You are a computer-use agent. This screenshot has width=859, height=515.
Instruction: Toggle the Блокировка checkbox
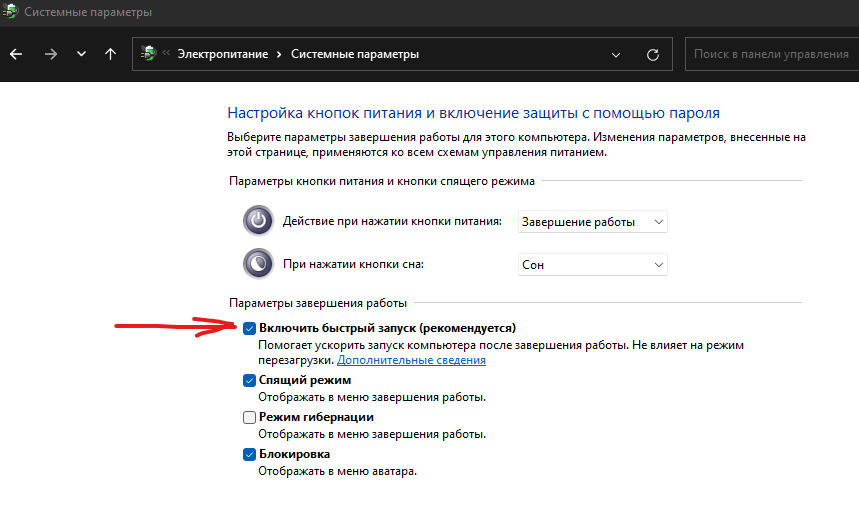249,454
